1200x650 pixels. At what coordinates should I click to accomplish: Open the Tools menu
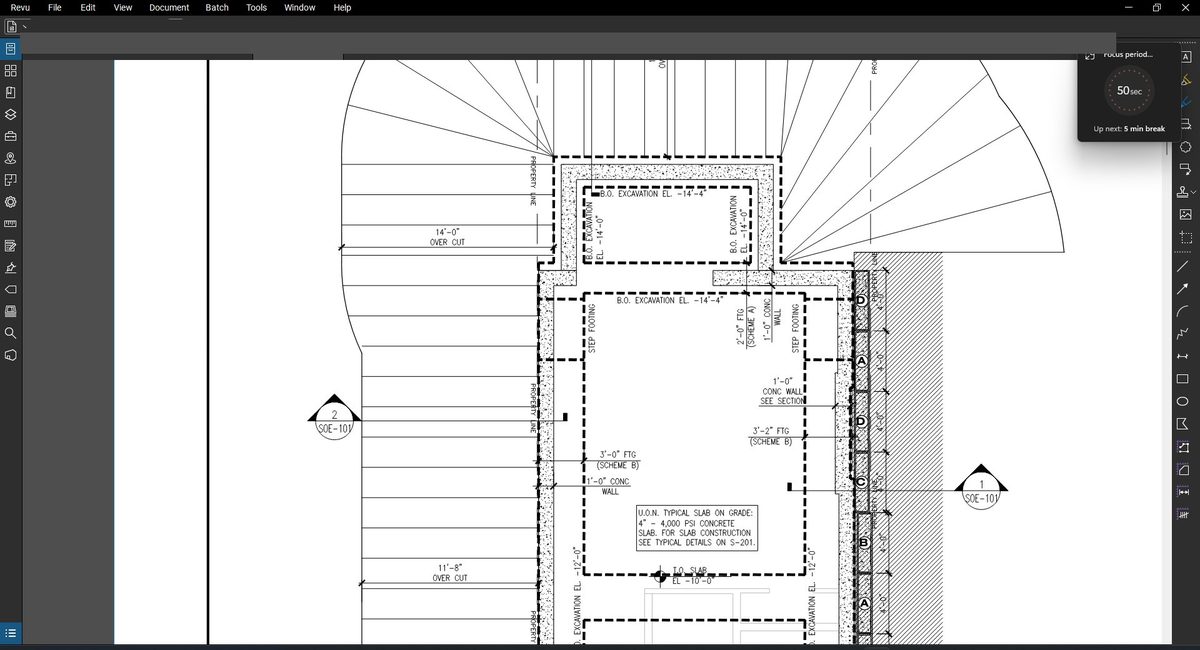click(x=256, y=8)
